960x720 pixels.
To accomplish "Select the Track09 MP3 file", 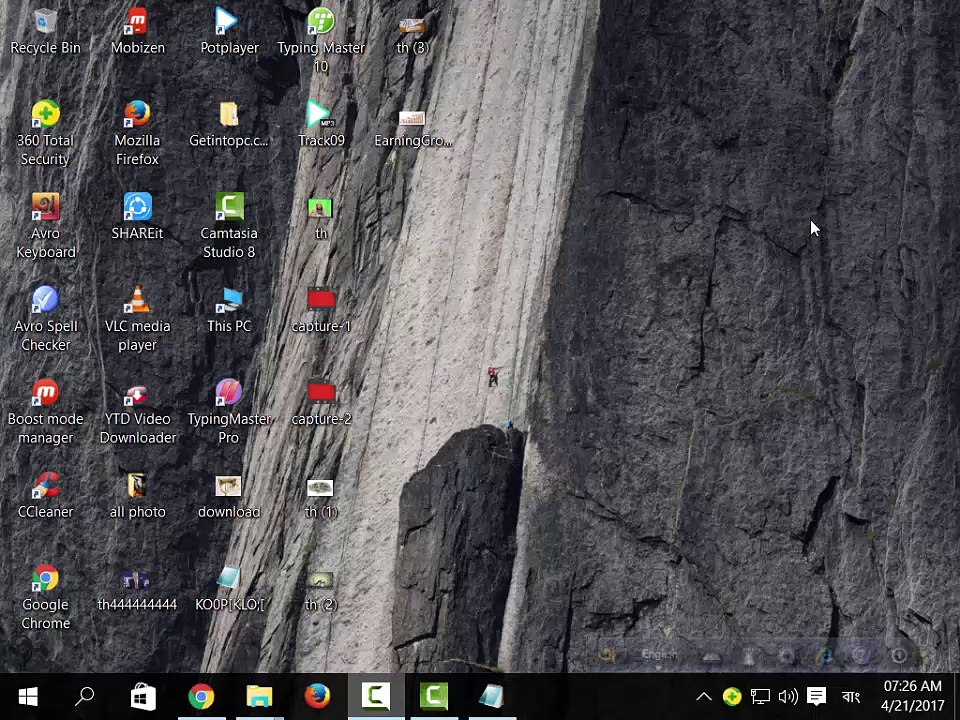I will [x=321, y=125].
